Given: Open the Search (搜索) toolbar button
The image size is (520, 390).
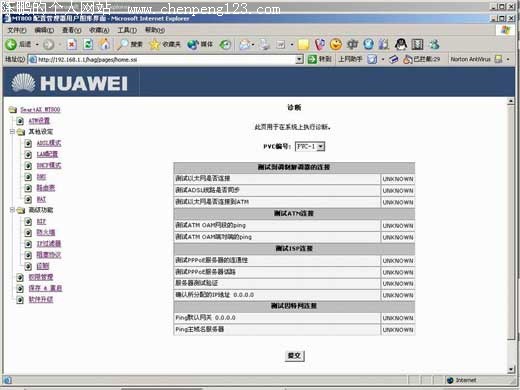Looking at the screenshot, I should [x=130, y=44].
